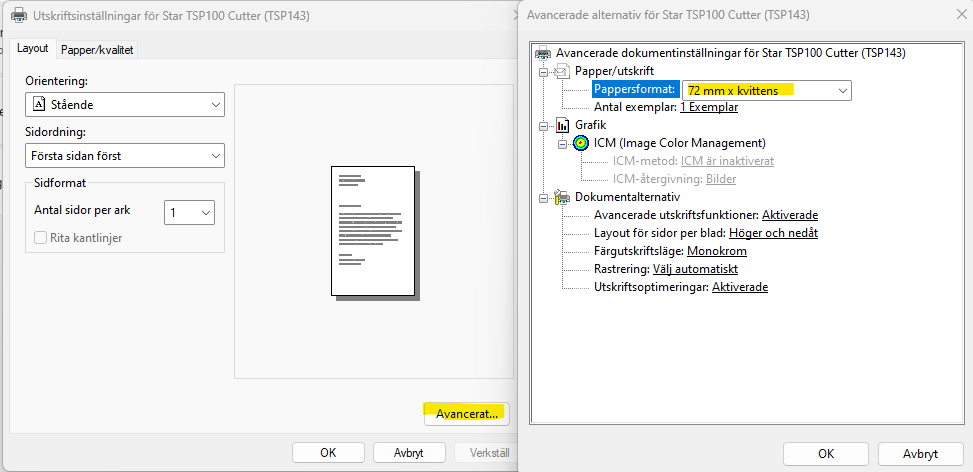Toggle the Rita kantlinjer checkbox
Image resolution: width=973 pixels, height=472 pixels.
(40, 238)
